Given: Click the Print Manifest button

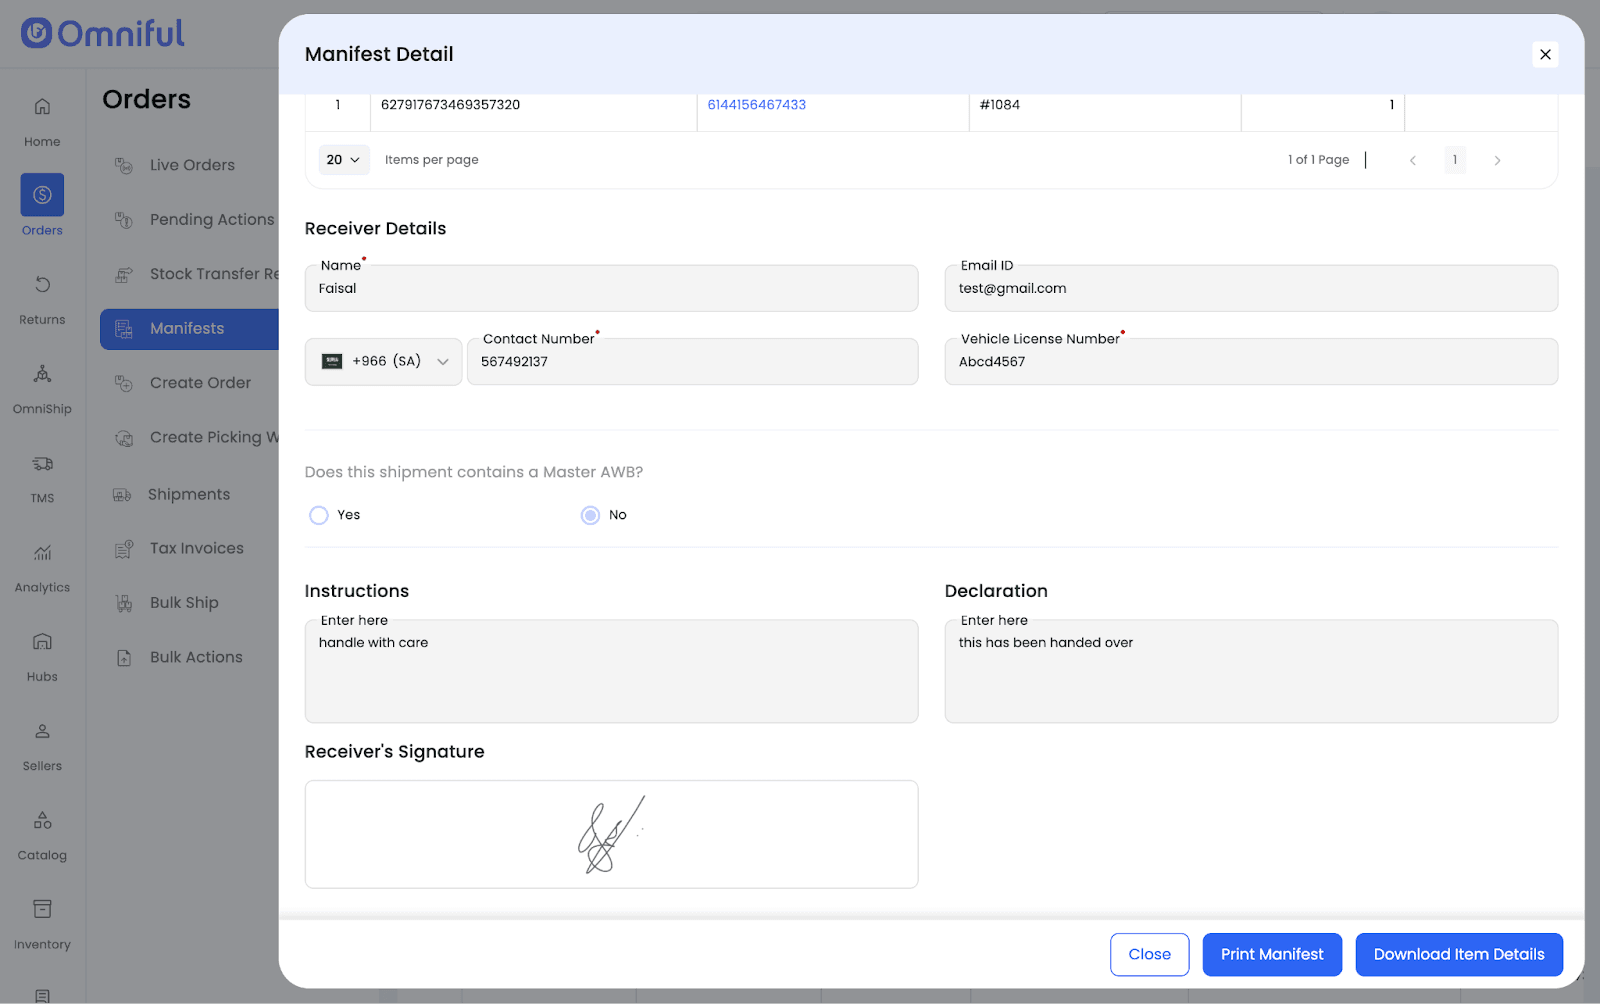Looking at the screenshot, I should 1271,954.
